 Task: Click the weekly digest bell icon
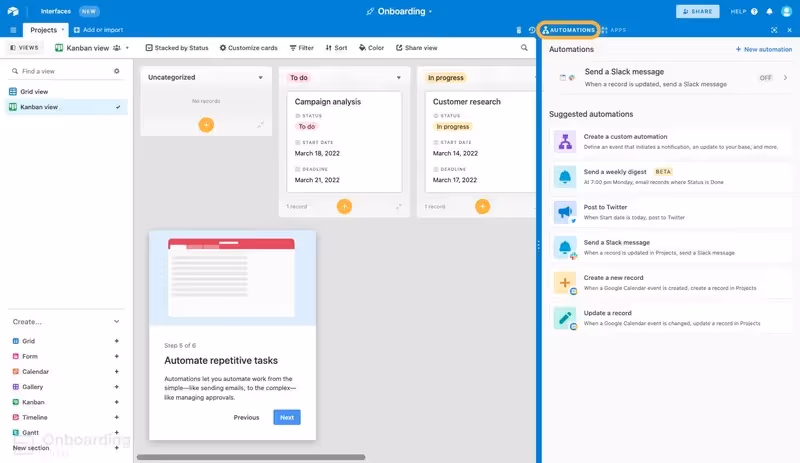[565, 177]
